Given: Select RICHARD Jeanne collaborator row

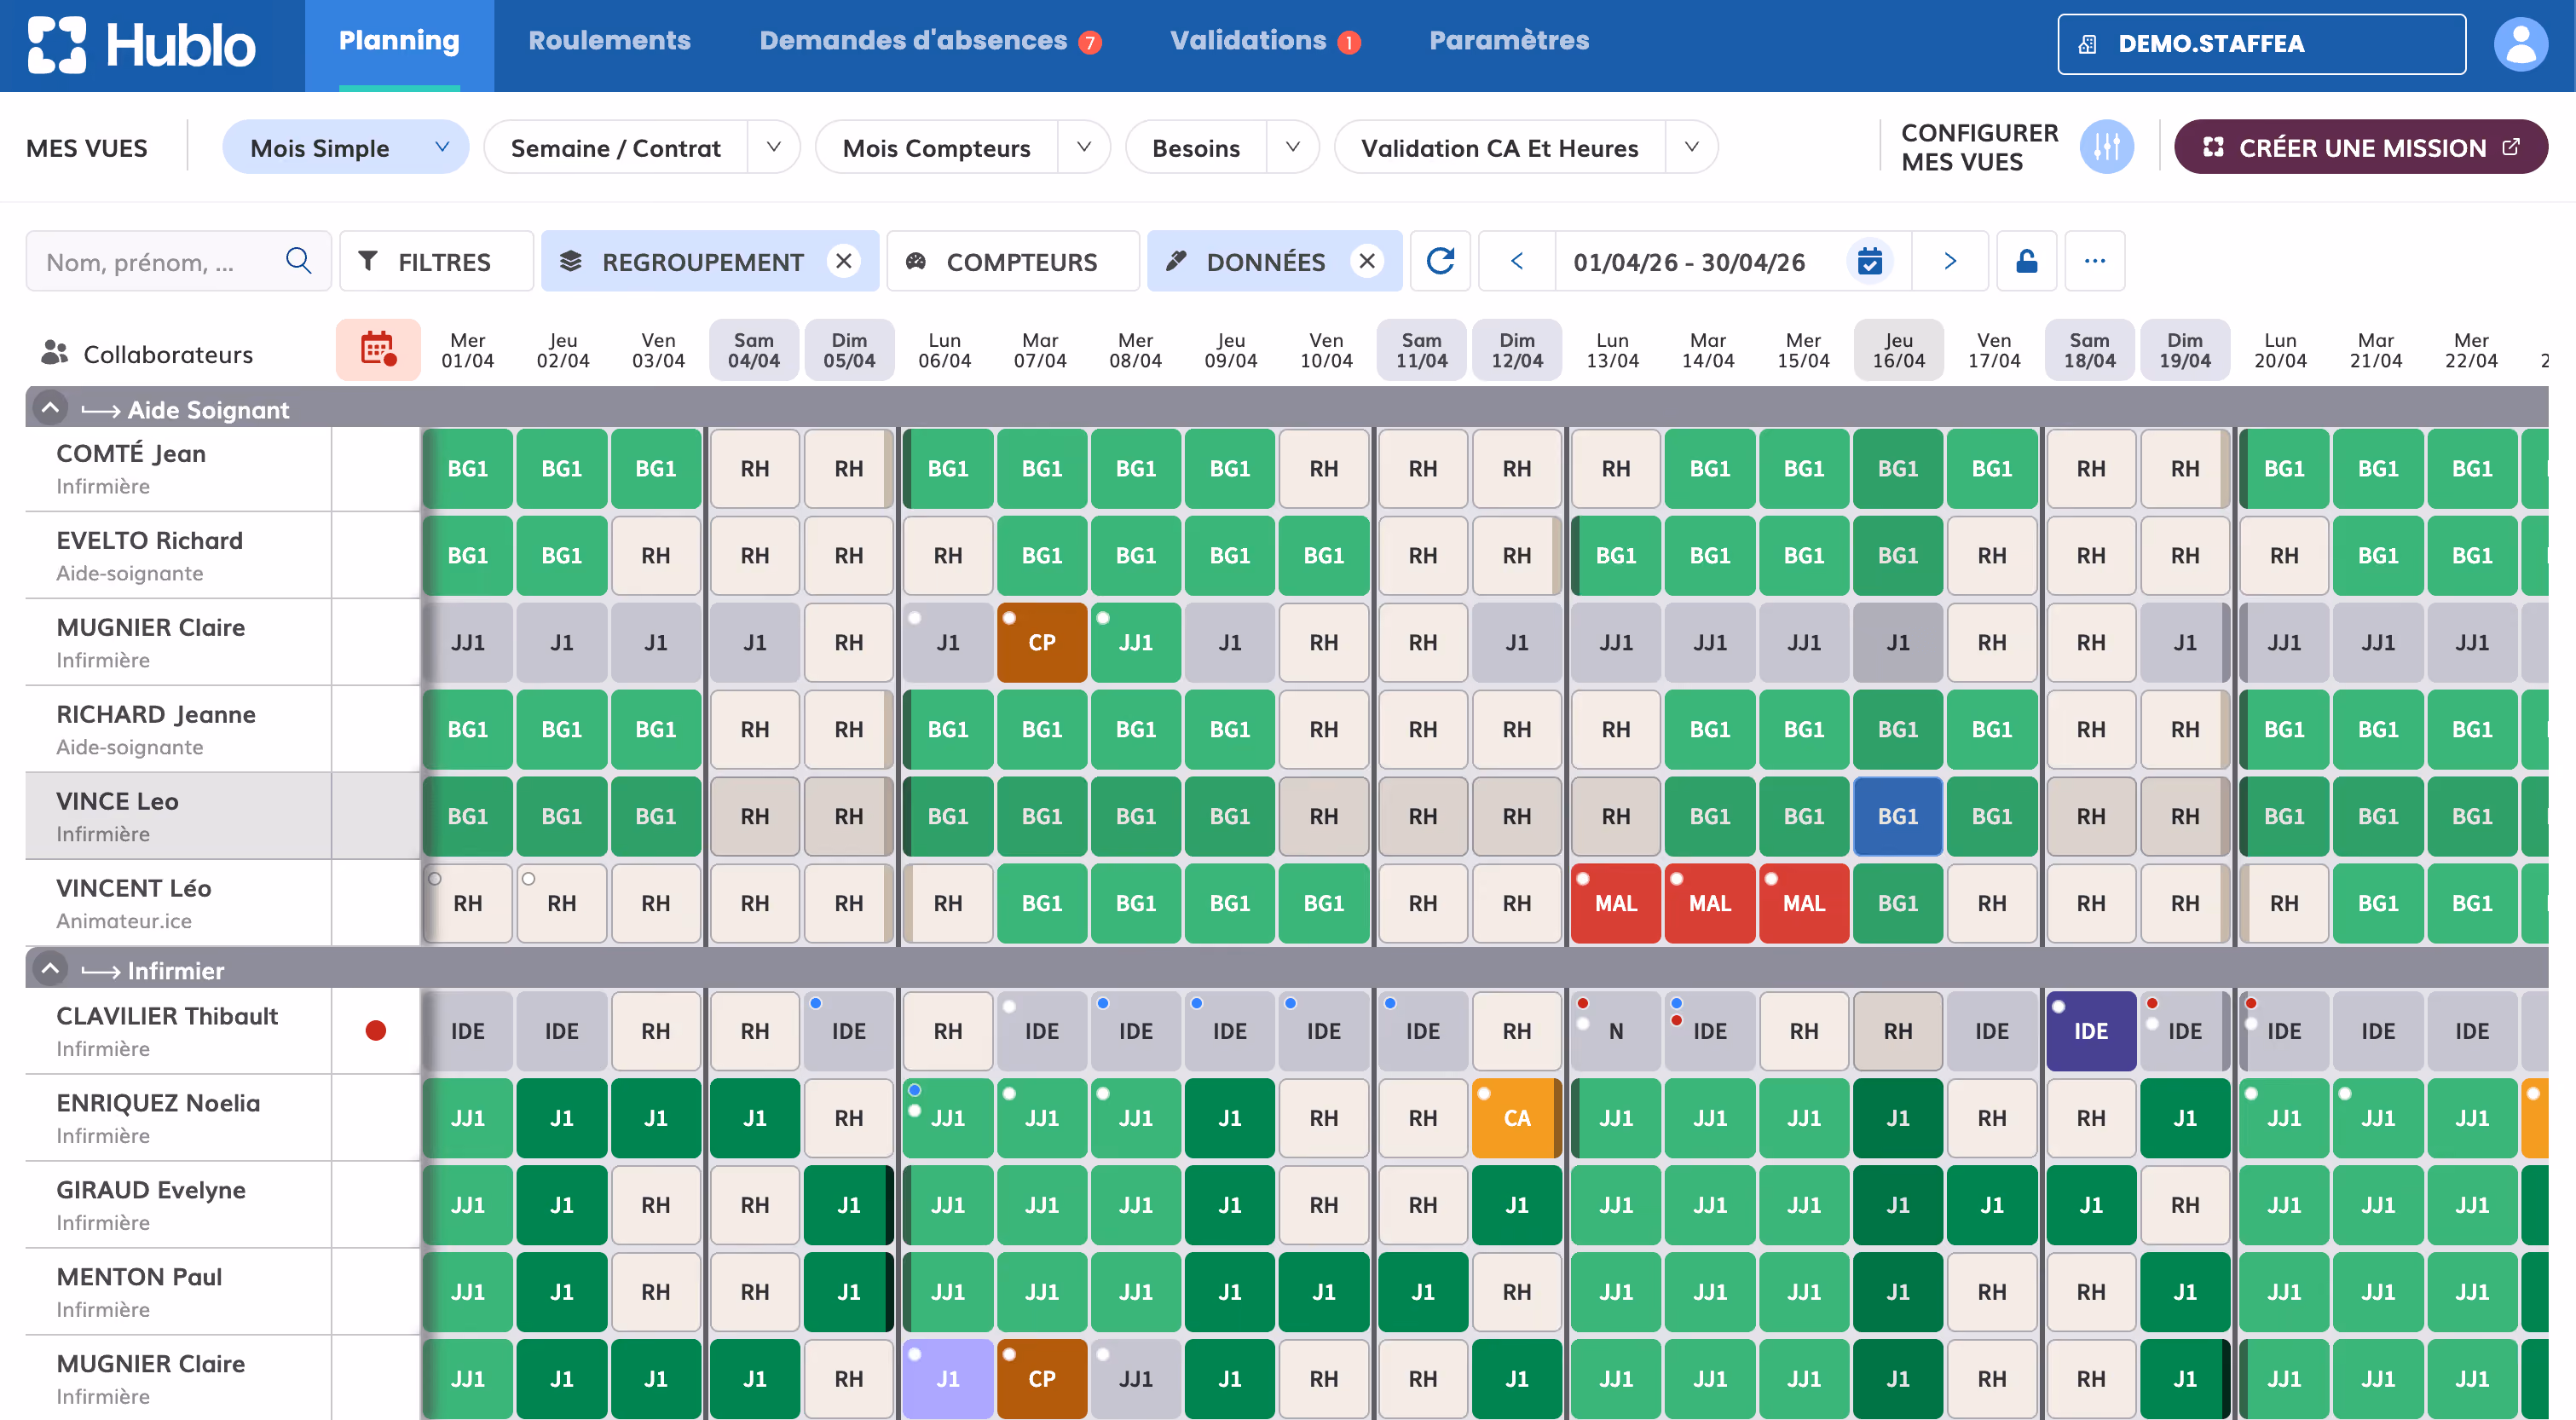Looking at the screenshot, I should click(178, 729).
